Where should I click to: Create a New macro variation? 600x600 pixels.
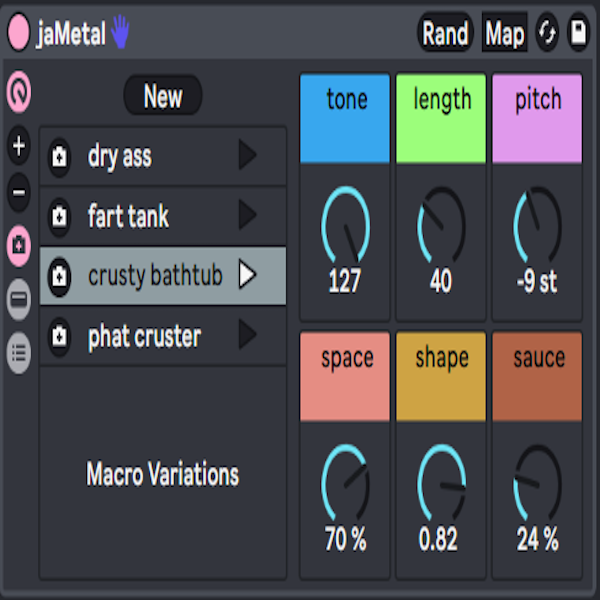click(162, 97)
